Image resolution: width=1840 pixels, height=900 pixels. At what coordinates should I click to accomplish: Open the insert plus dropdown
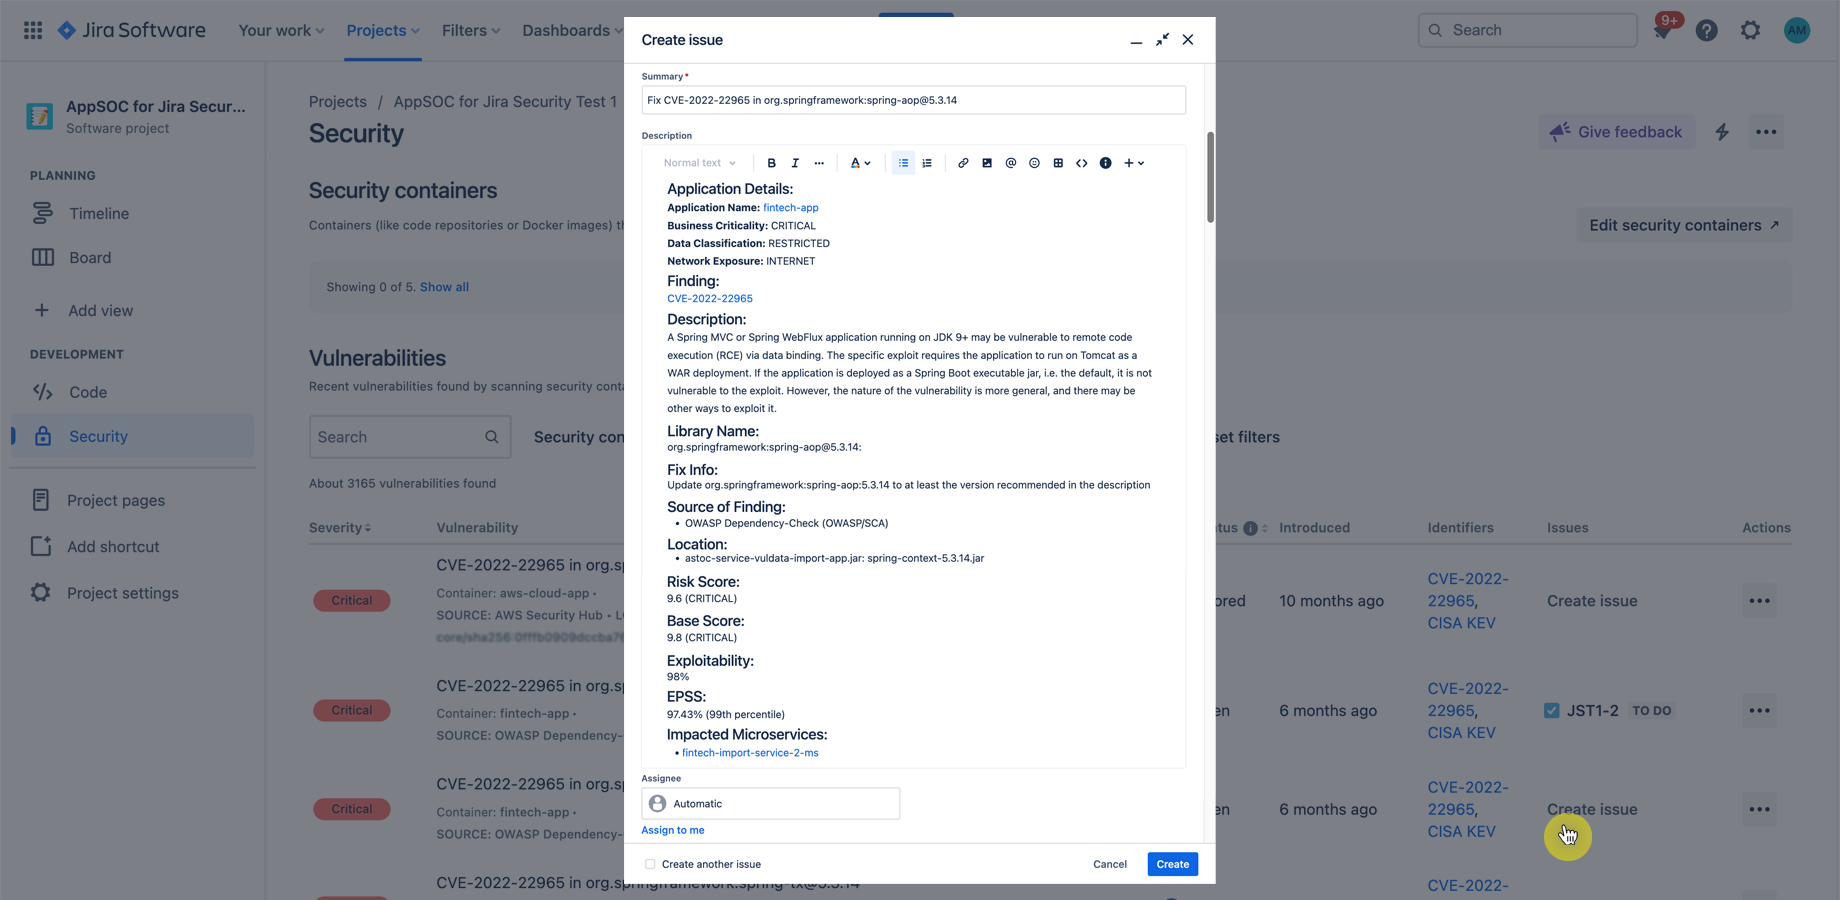tap(1134, 163)
